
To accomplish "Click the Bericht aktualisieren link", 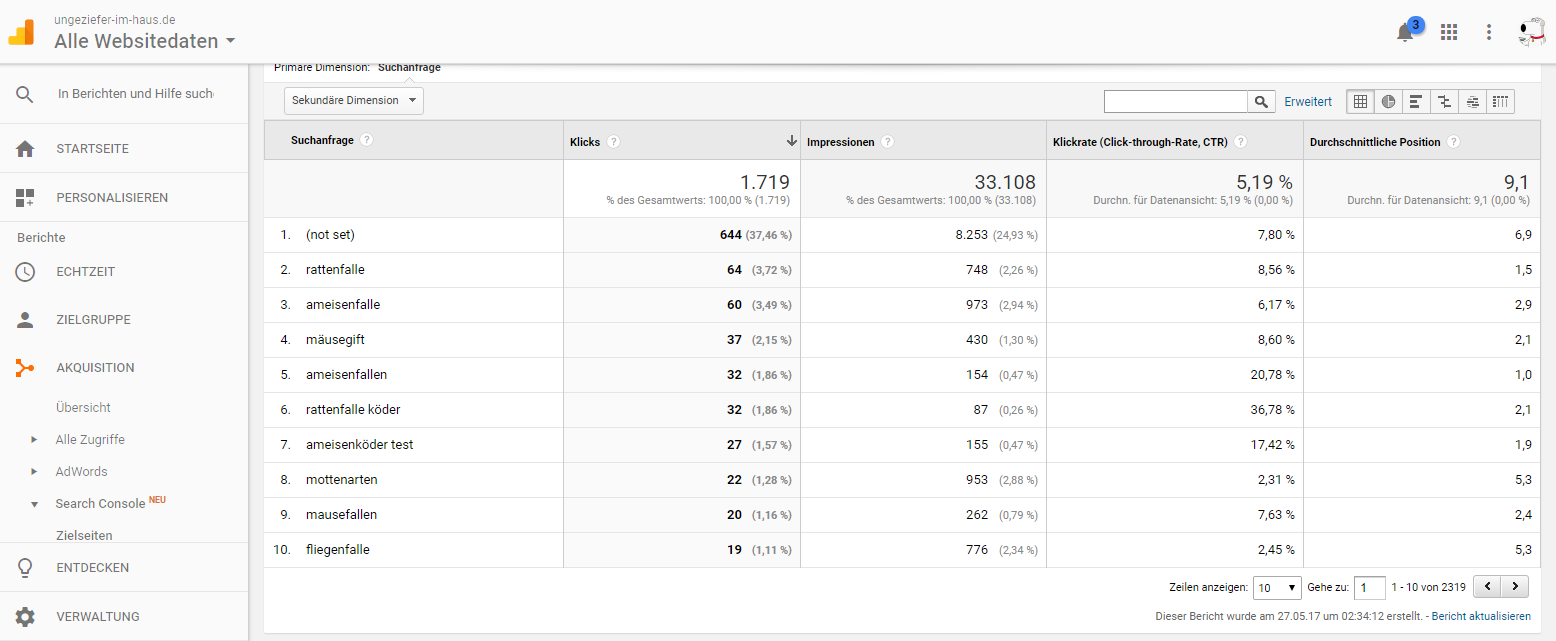I will point(1481,617).
